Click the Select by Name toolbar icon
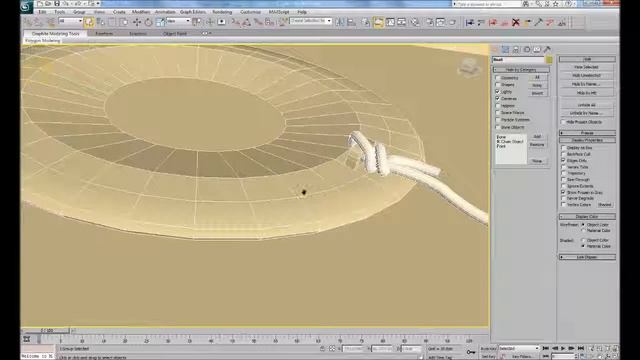The height and width of the screenshot is (360, 640). (x=100, y=22)
